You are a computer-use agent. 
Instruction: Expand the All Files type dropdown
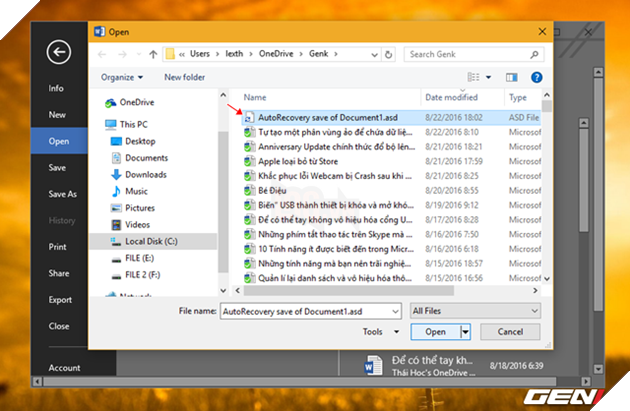tap(475, 311)
